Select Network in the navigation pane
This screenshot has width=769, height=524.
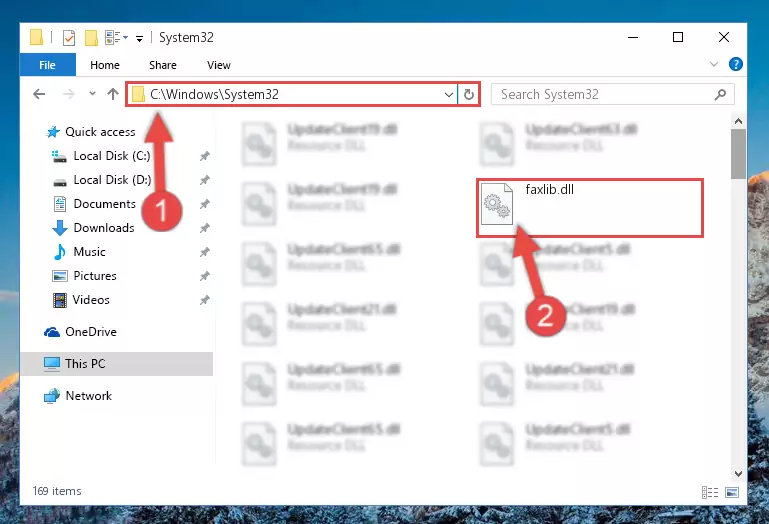88,395
